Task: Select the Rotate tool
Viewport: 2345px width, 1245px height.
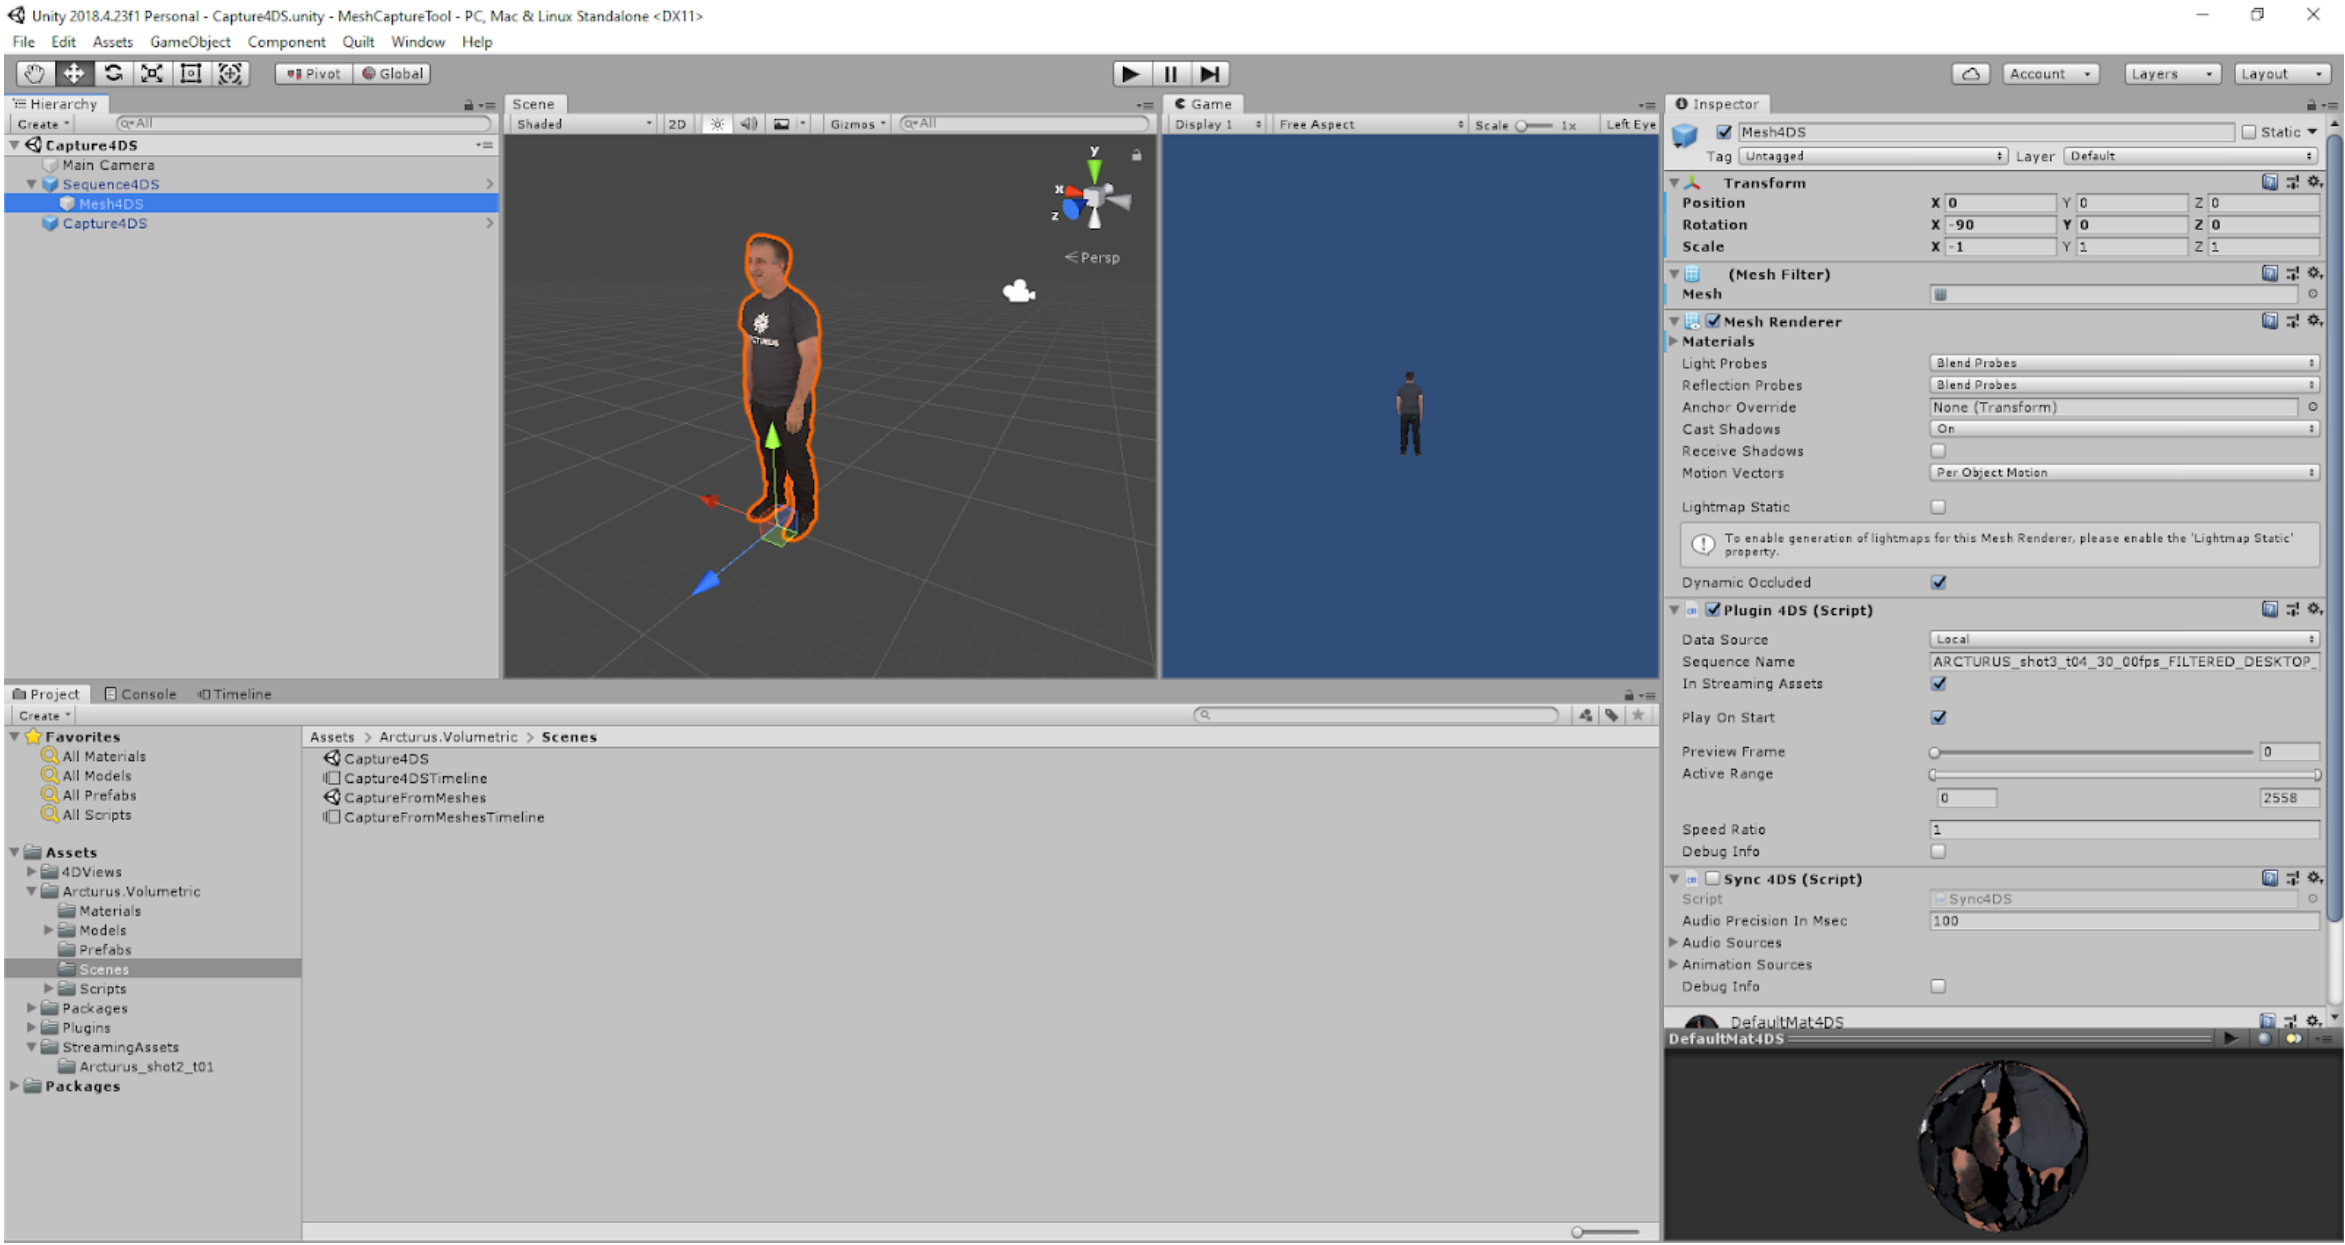Action: (x=113, y=73)
